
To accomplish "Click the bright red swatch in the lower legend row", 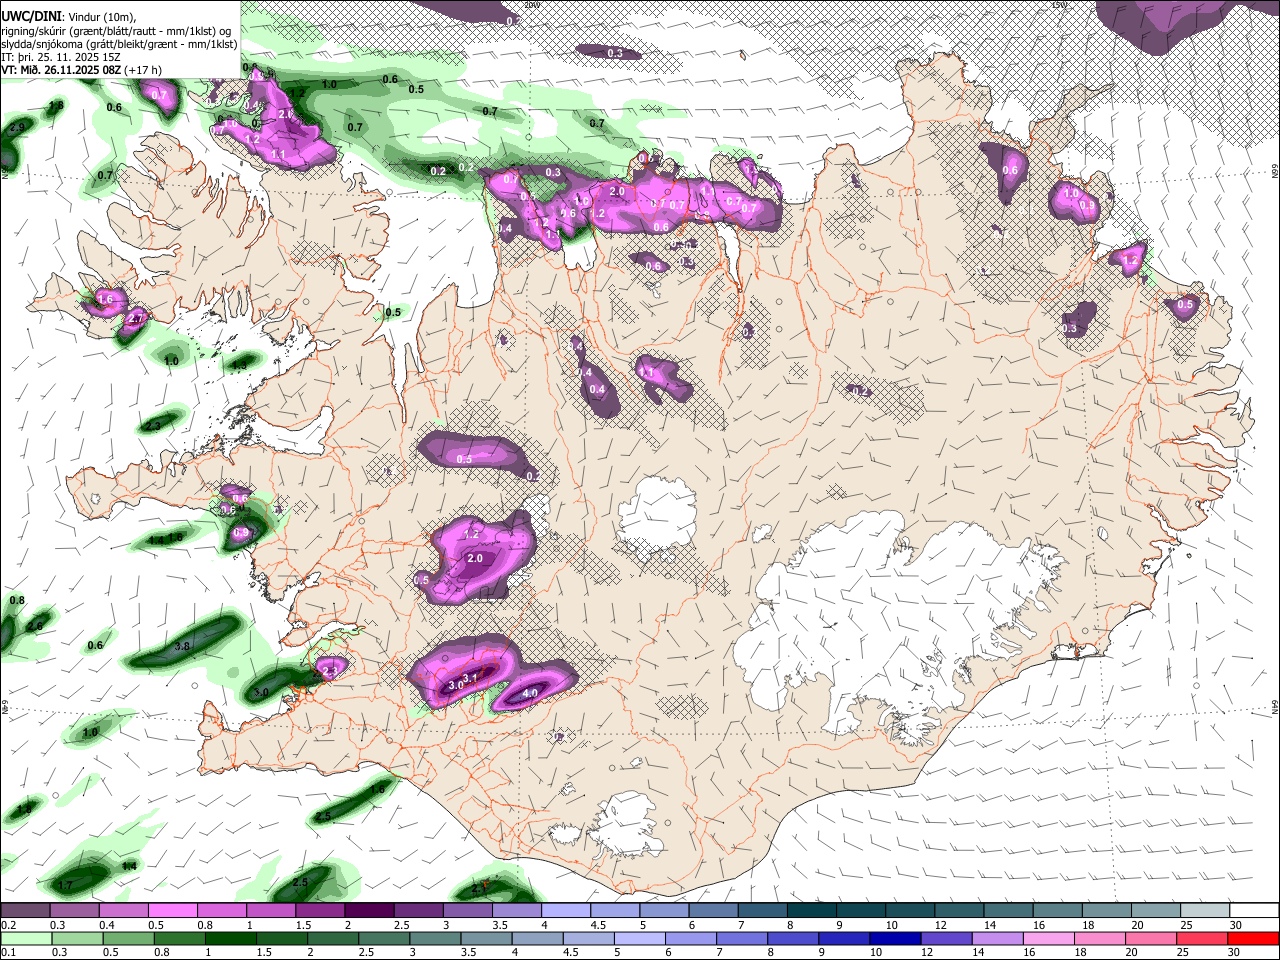I will pyautogui.click(x=1253, y=938).
